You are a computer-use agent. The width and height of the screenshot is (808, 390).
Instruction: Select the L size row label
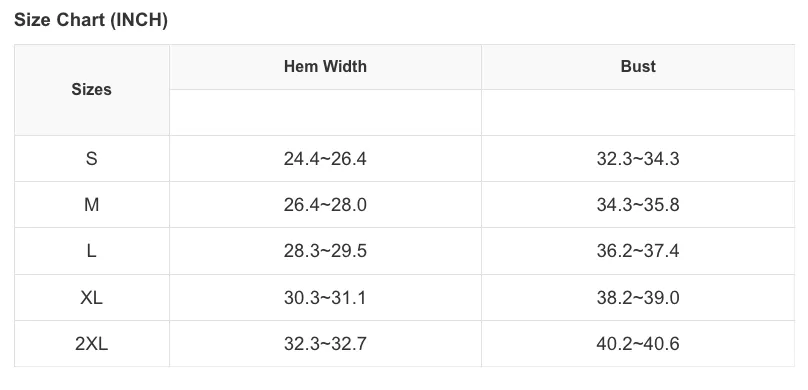coord(92,251)
